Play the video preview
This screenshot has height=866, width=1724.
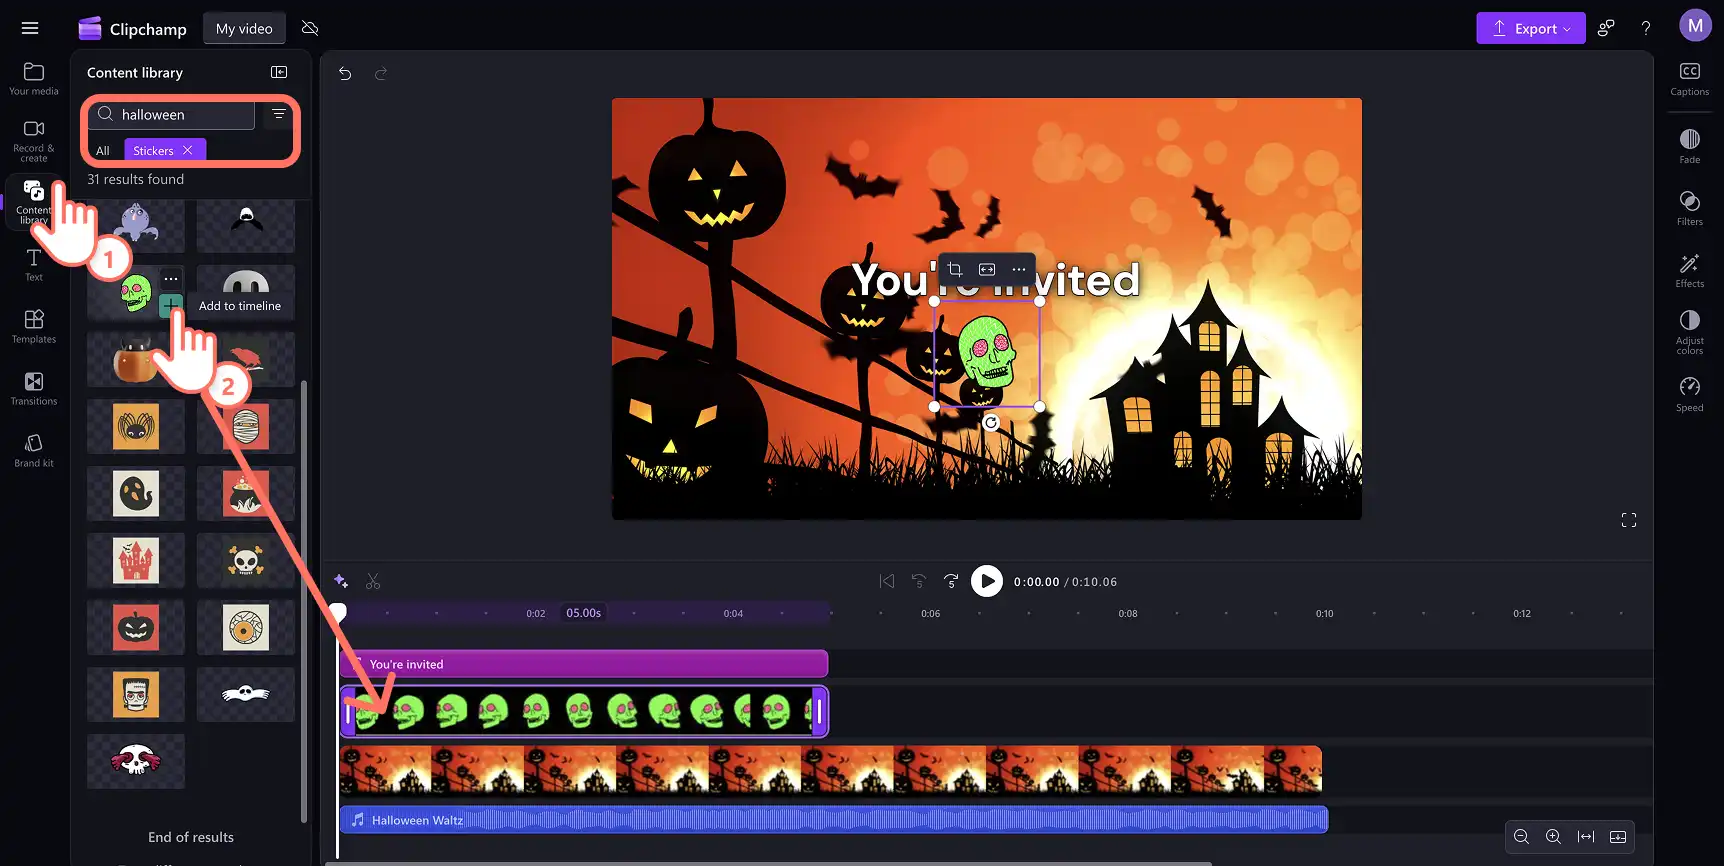tap(987, 581)
